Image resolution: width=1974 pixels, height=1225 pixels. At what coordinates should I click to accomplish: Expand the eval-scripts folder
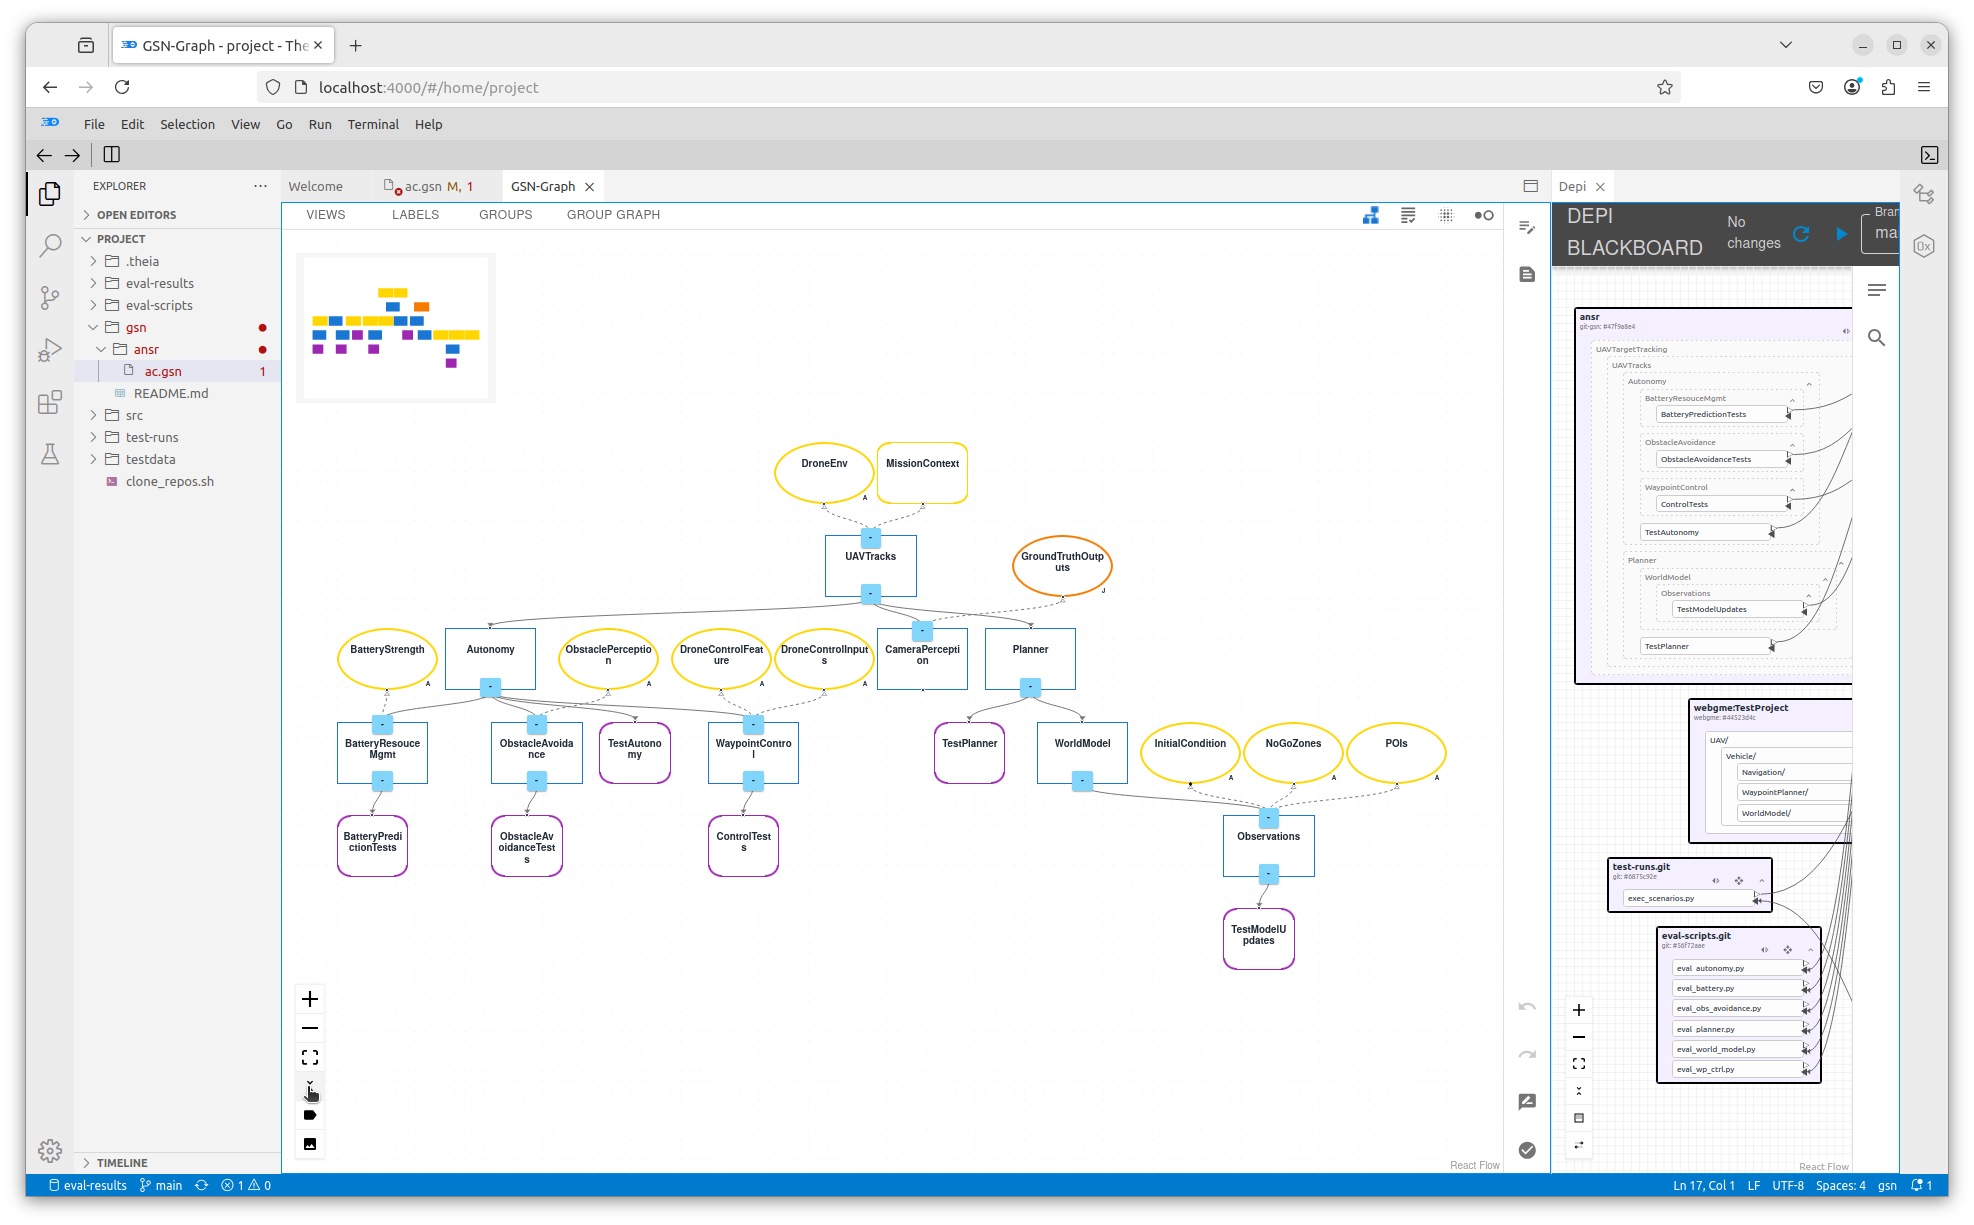93,305
